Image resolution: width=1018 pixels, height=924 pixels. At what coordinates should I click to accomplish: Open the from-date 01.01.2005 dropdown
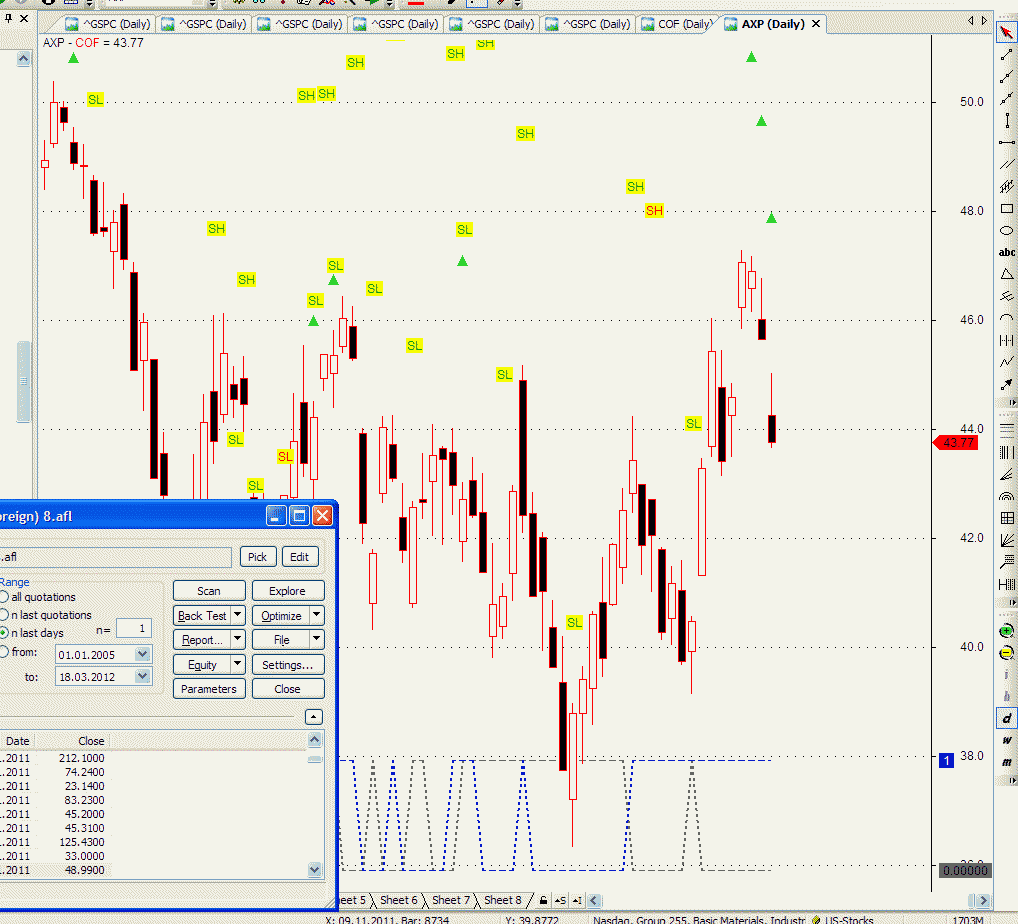point(143,654)
